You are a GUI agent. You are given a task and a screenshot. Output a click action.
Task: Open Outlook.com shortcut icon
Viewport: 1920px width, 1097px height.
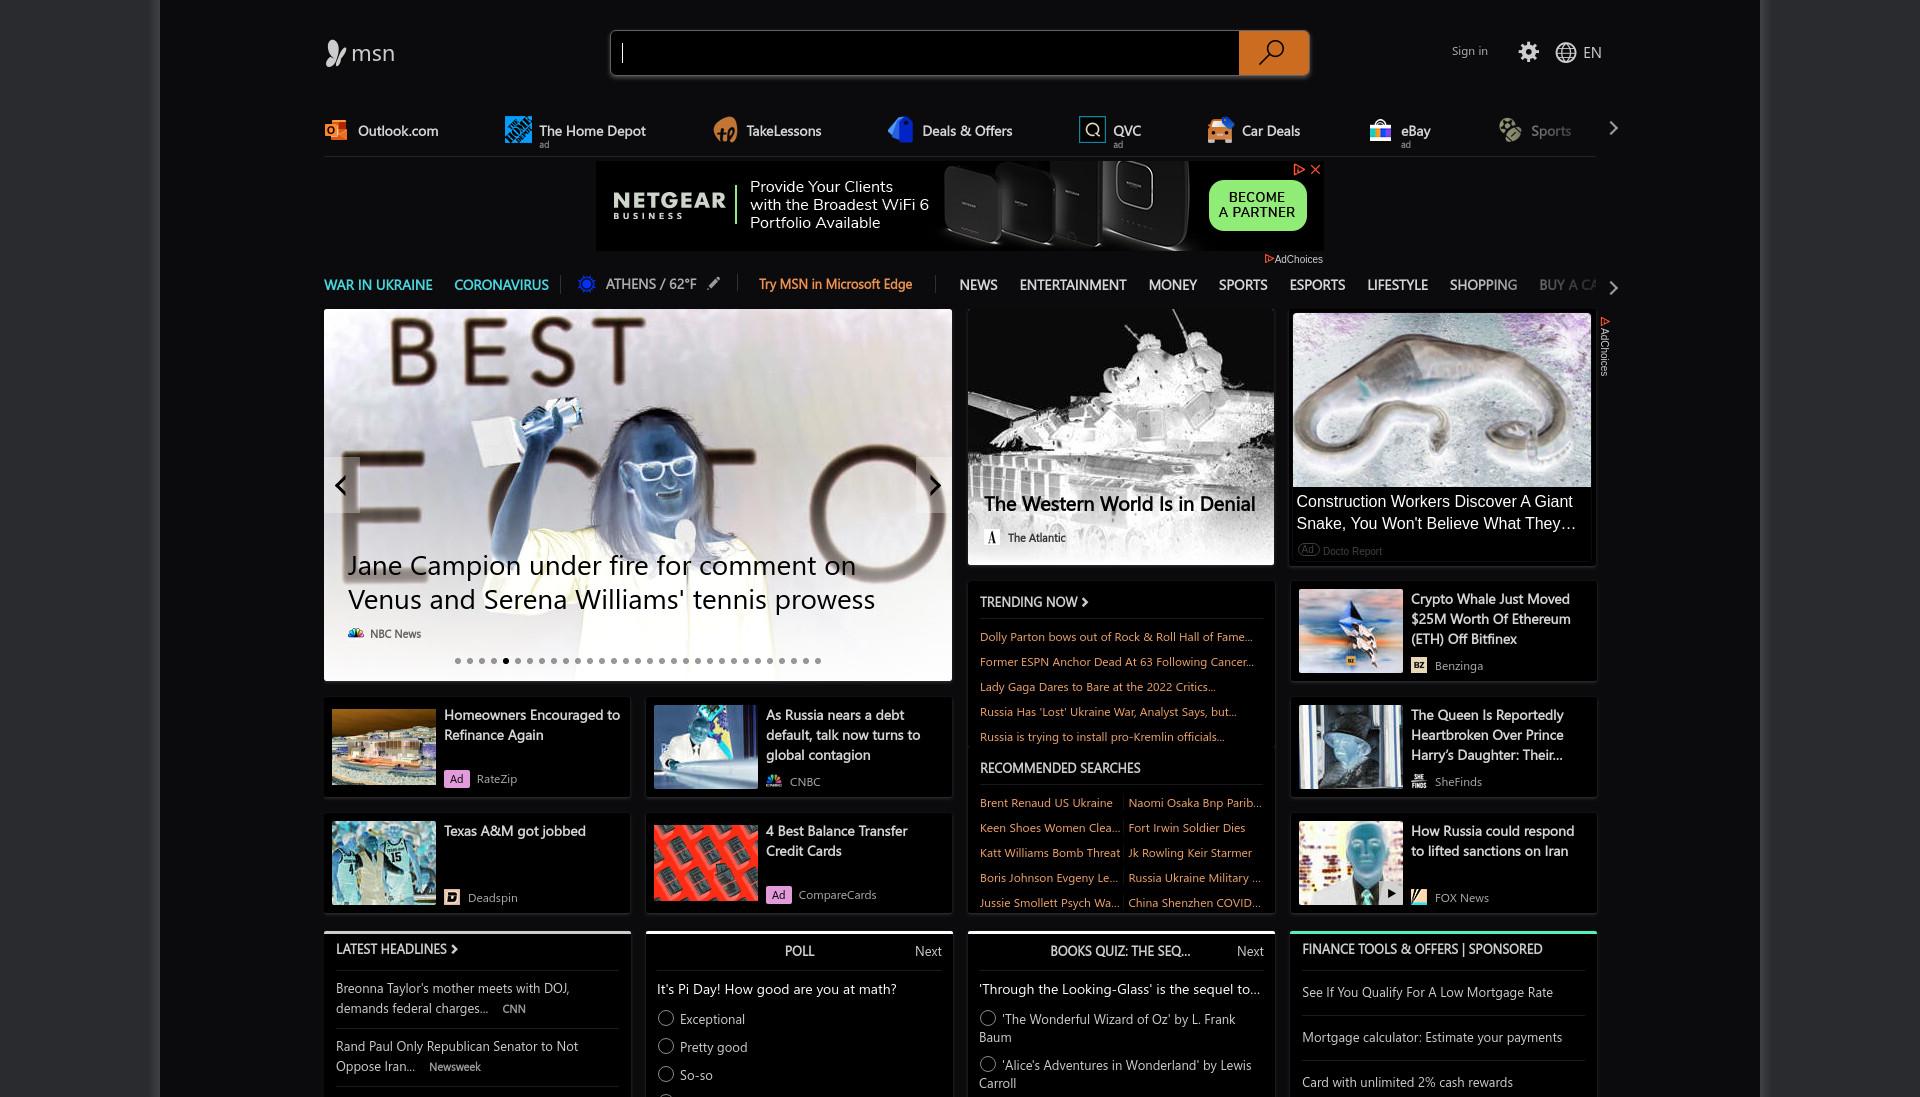coord(336,130)
